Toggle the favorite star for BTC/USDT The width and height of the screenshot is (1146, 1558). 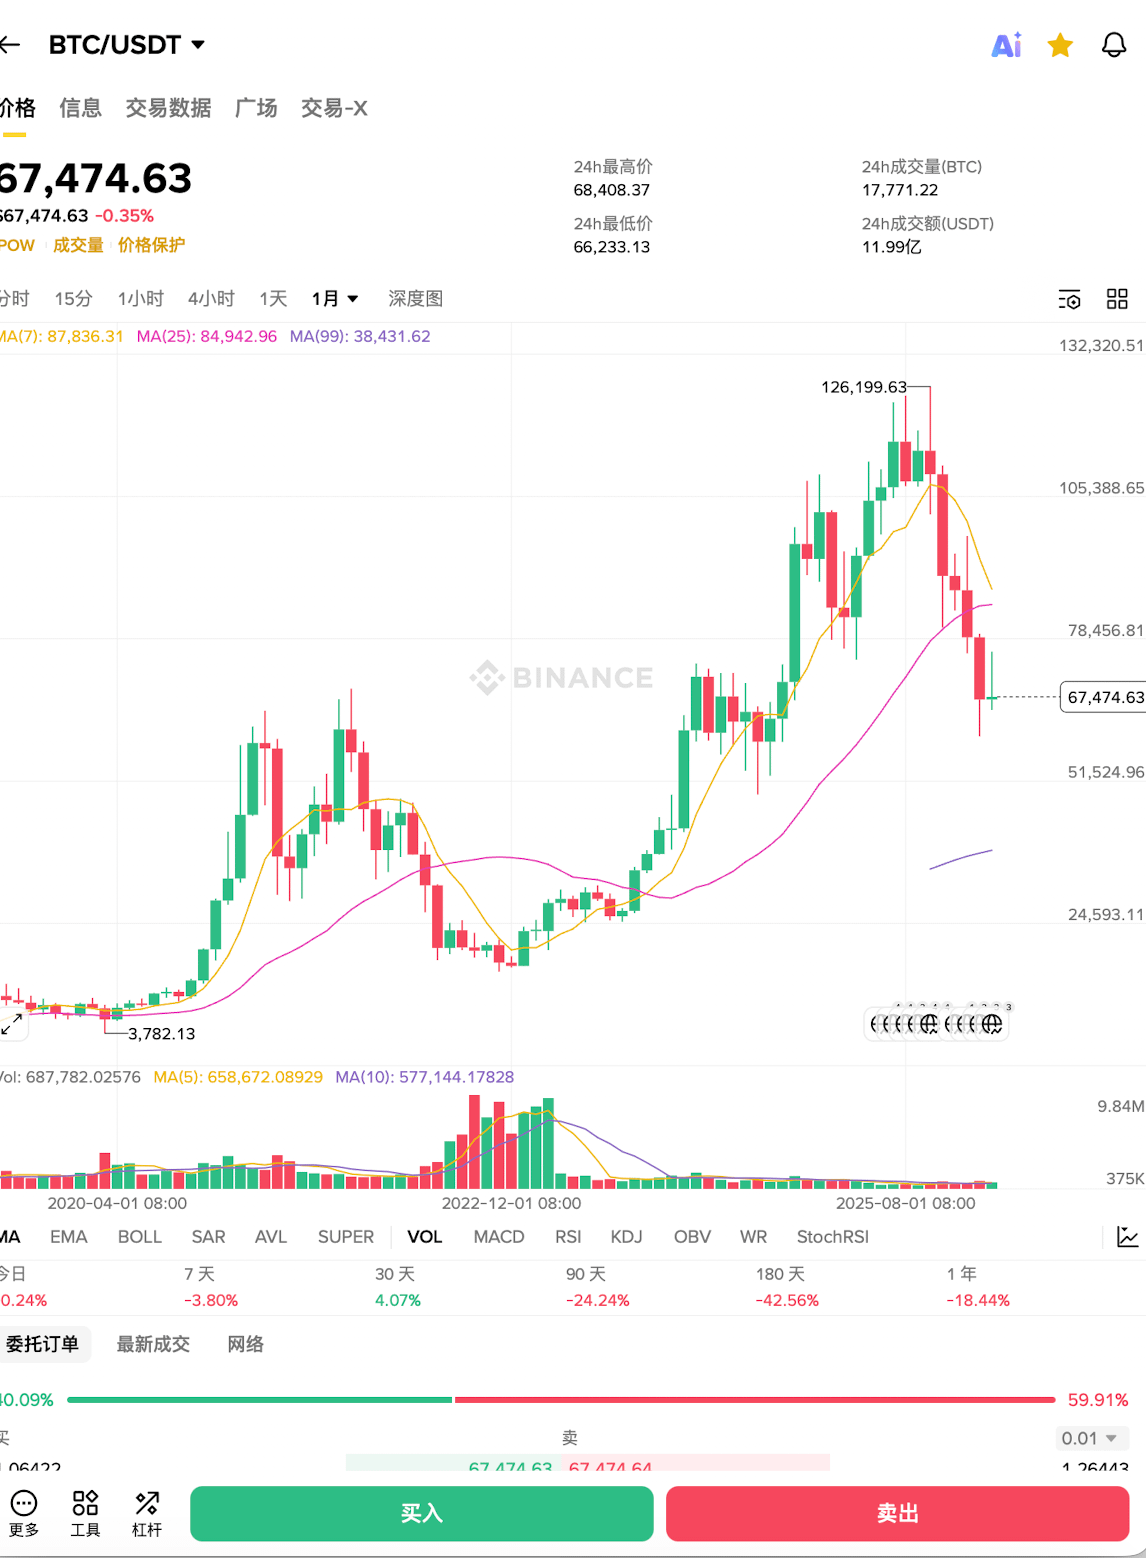click(x=1060, y=46)
